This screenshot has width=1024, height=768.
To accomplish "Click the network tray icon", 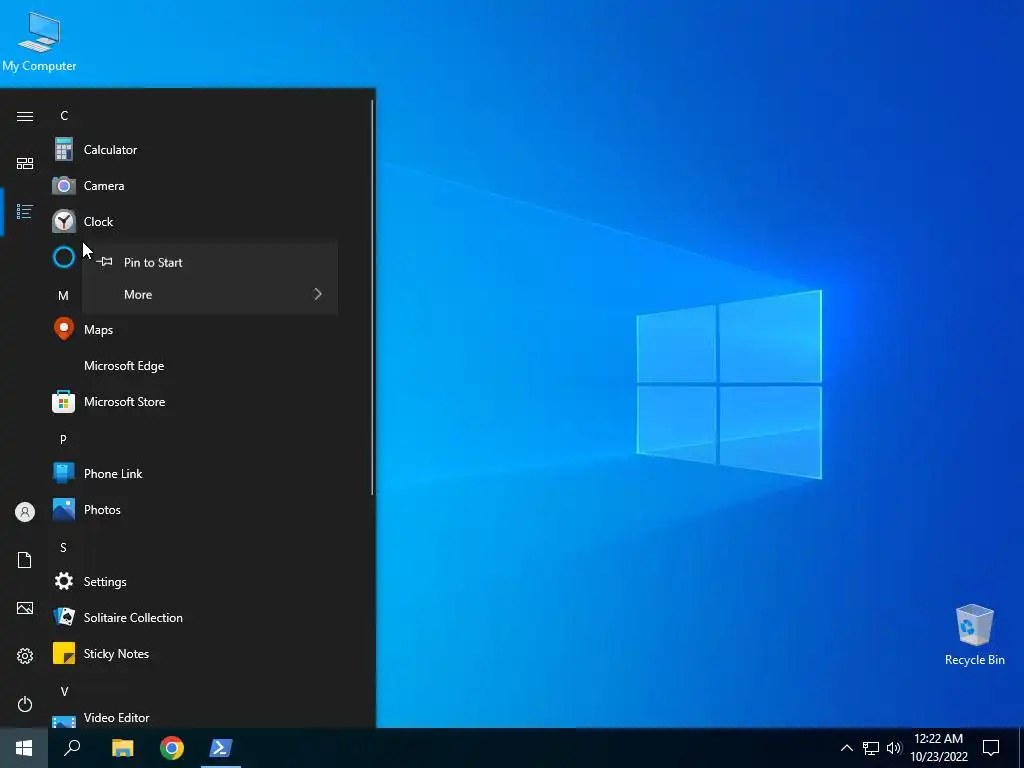I will (871, 748).
